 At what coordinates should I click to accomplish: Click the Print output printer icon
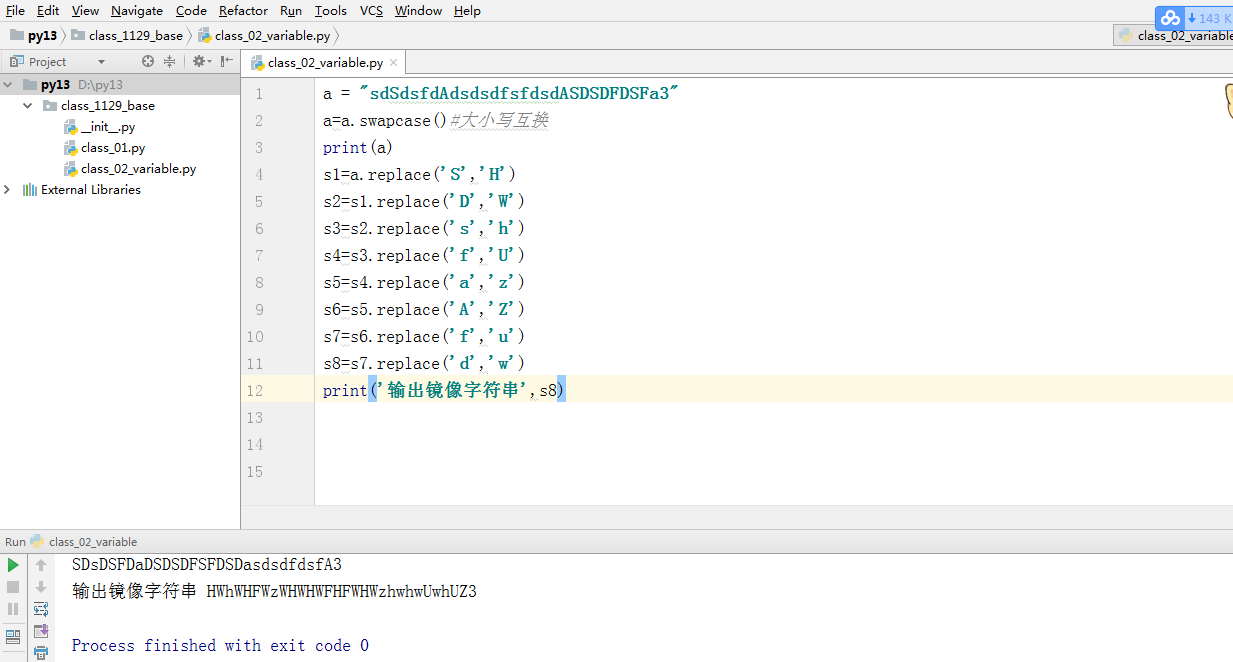tap(41, 653)
